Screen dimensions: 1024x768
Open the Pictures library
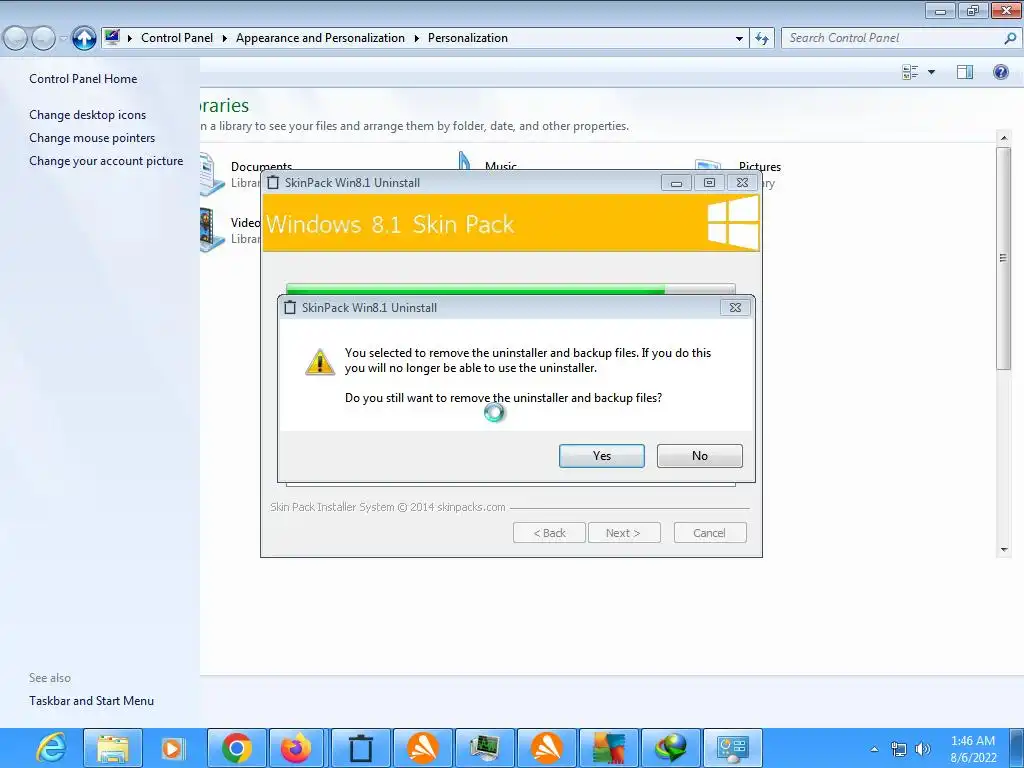click(760, 167)
